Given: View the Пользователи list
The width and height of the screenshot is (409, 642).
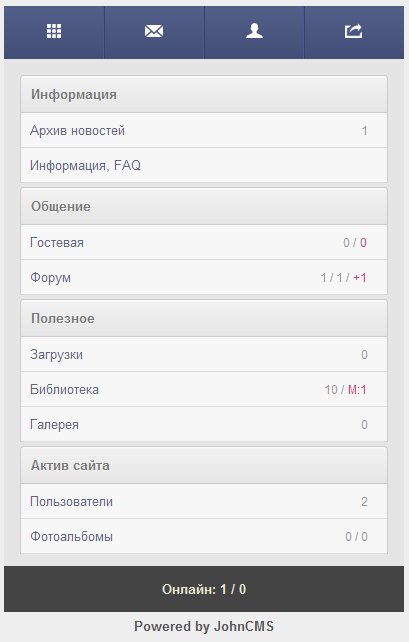Looking at the screenshot, I should click(x=204, y=502).
